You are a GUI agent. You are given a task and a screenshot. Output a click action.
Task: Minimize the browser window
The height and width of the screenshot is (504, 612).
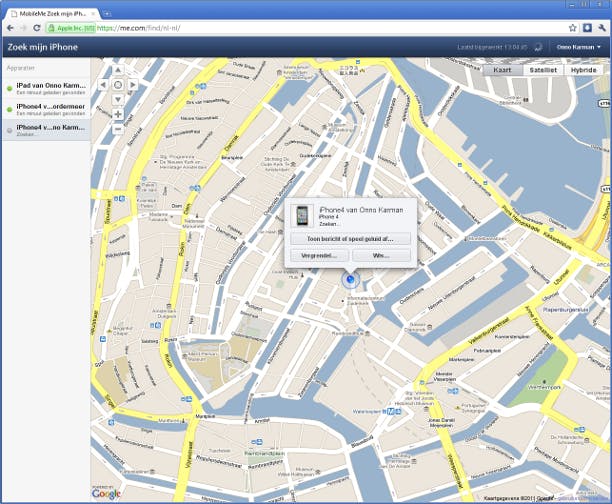pyautogui.click(x=572, y=4)
